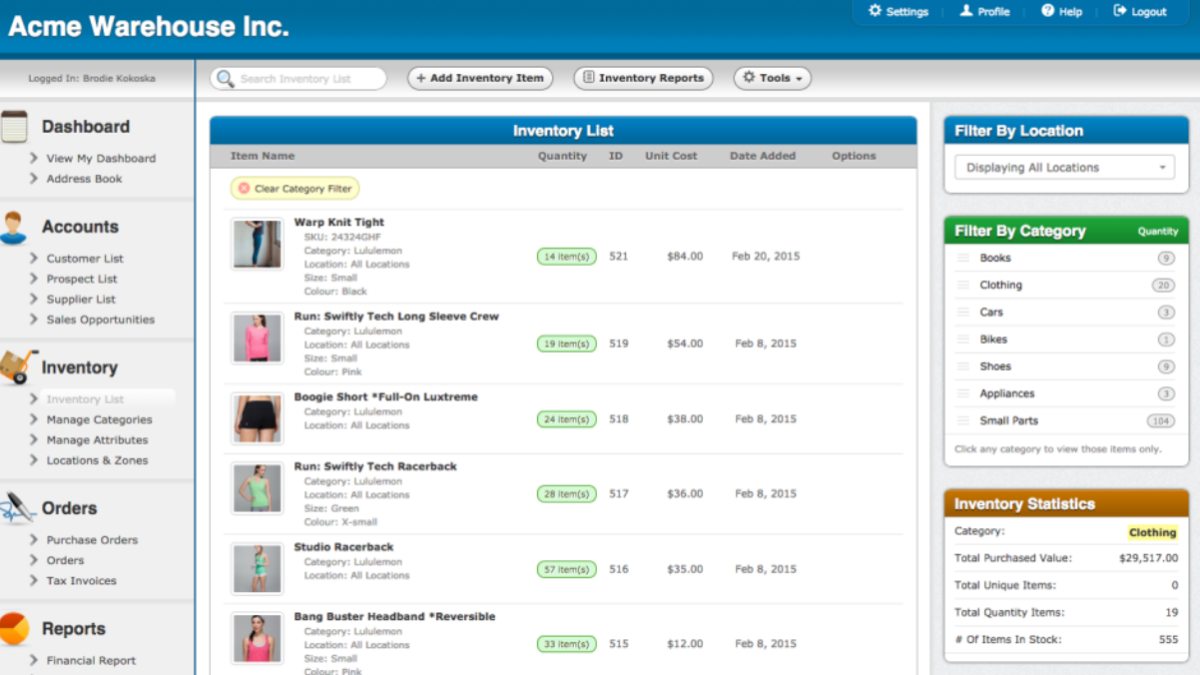Click the Reports pie chart icon
1200x675 pixels.
point(14,629)
